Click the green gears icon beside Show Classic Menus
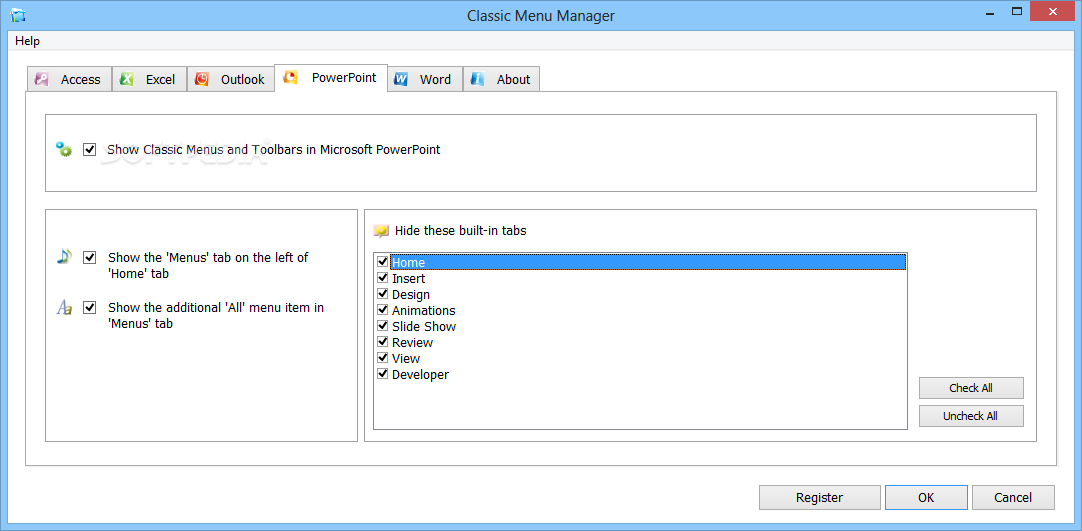The width and height of the screenshot is (1082, 531). pyautogui.click(x=63, y=149)
